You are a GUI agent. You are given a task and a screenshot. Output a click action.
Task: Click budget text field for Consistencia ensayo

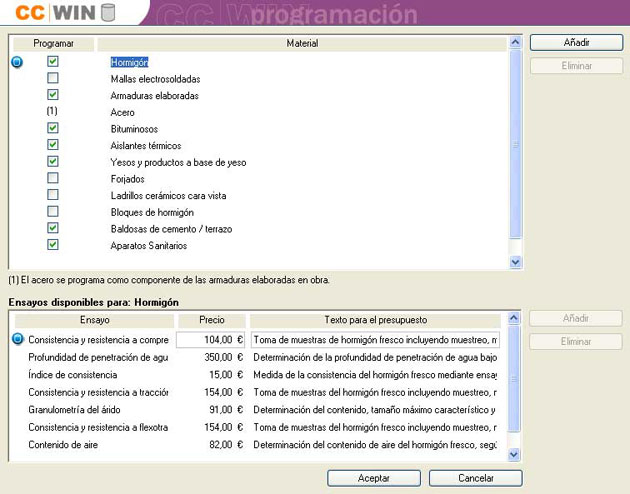(375, 340)
